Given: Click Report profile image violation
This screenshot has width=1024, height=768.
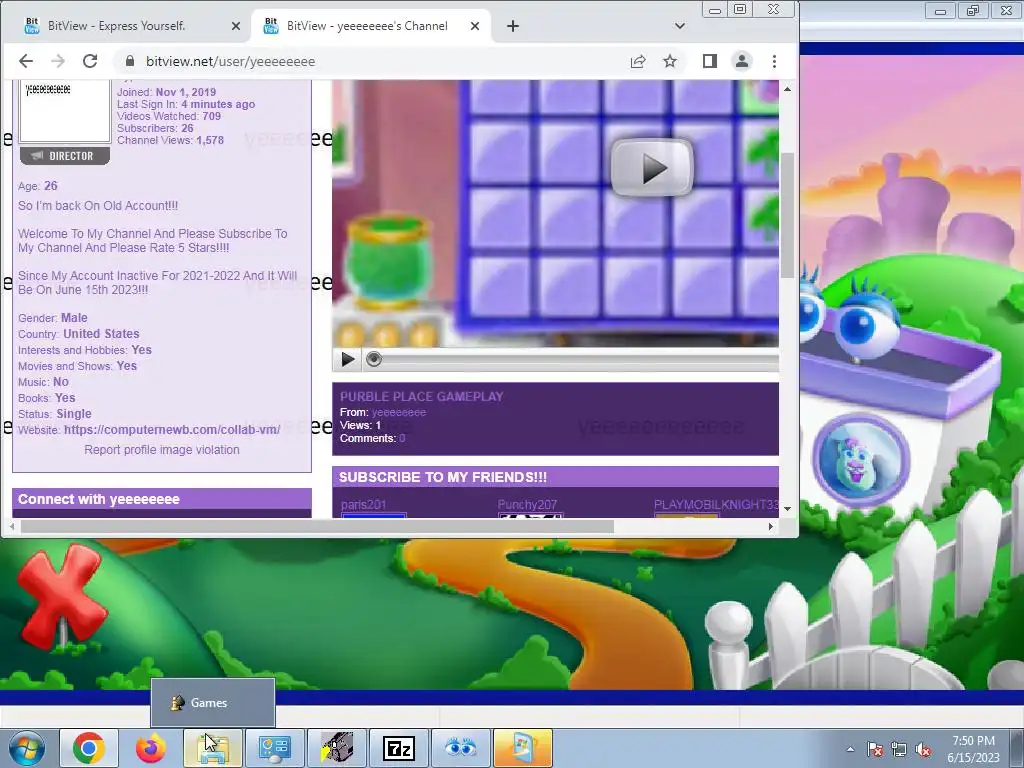Looking at the screenshot, I should pyautogui.click(x=162, y=450).
